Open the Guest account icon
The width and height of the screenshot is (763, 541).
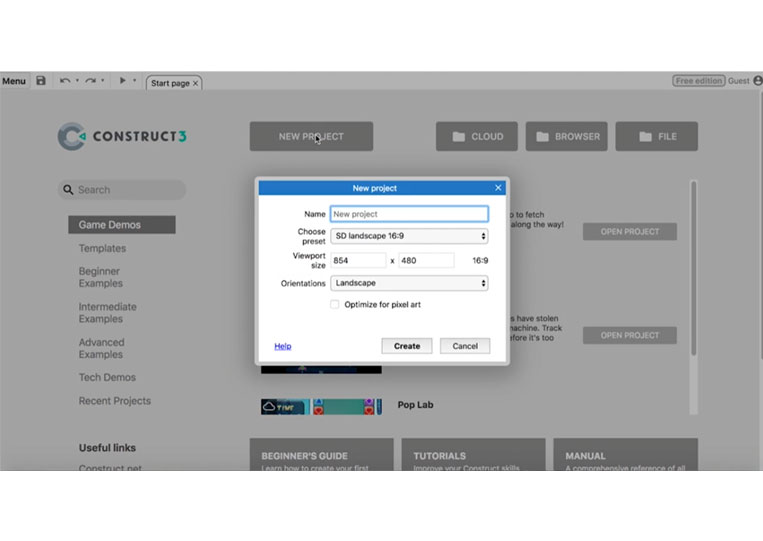pyautogui.click(x=758, y=81)
